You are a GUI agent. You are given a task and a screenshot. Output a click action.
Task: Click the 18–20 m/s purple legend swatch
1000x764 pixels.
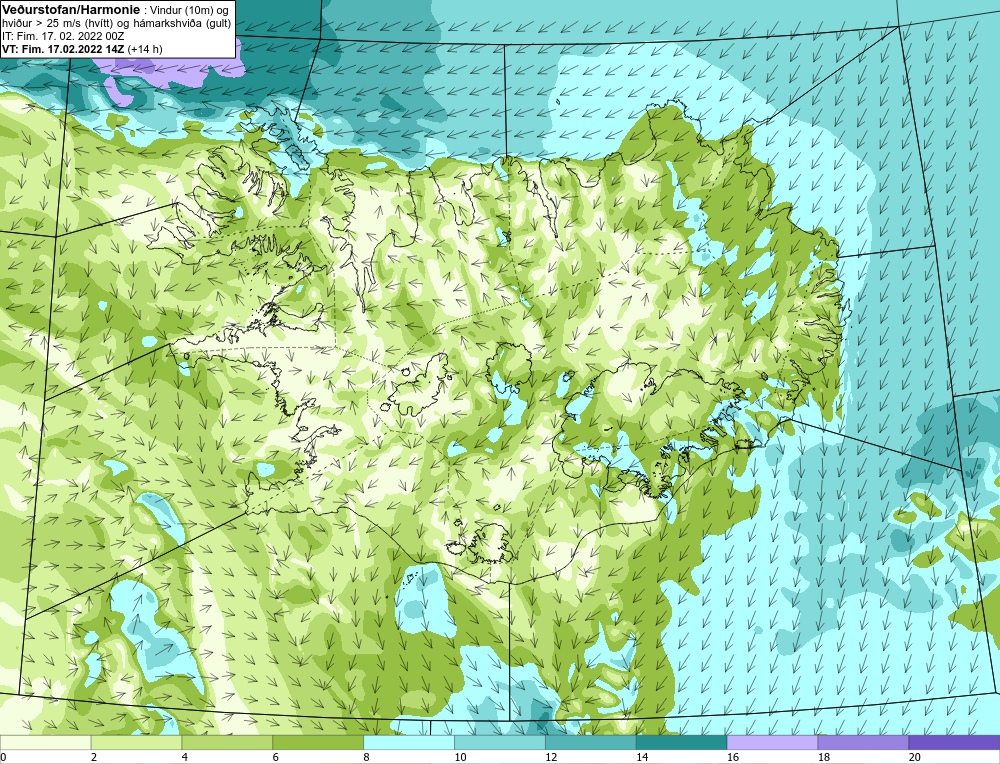(x=863, y=742)
